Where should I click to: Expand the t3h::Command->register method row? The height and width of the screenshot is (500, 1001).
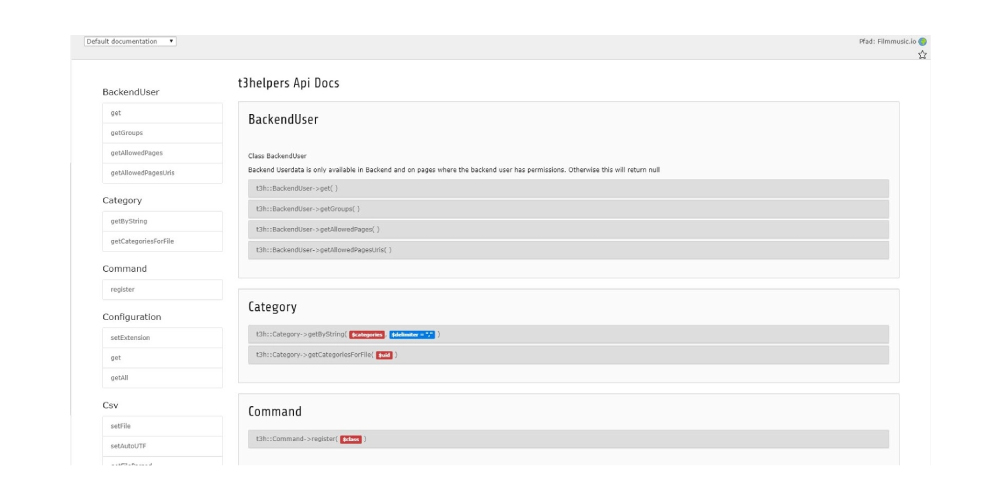point(568,439)
